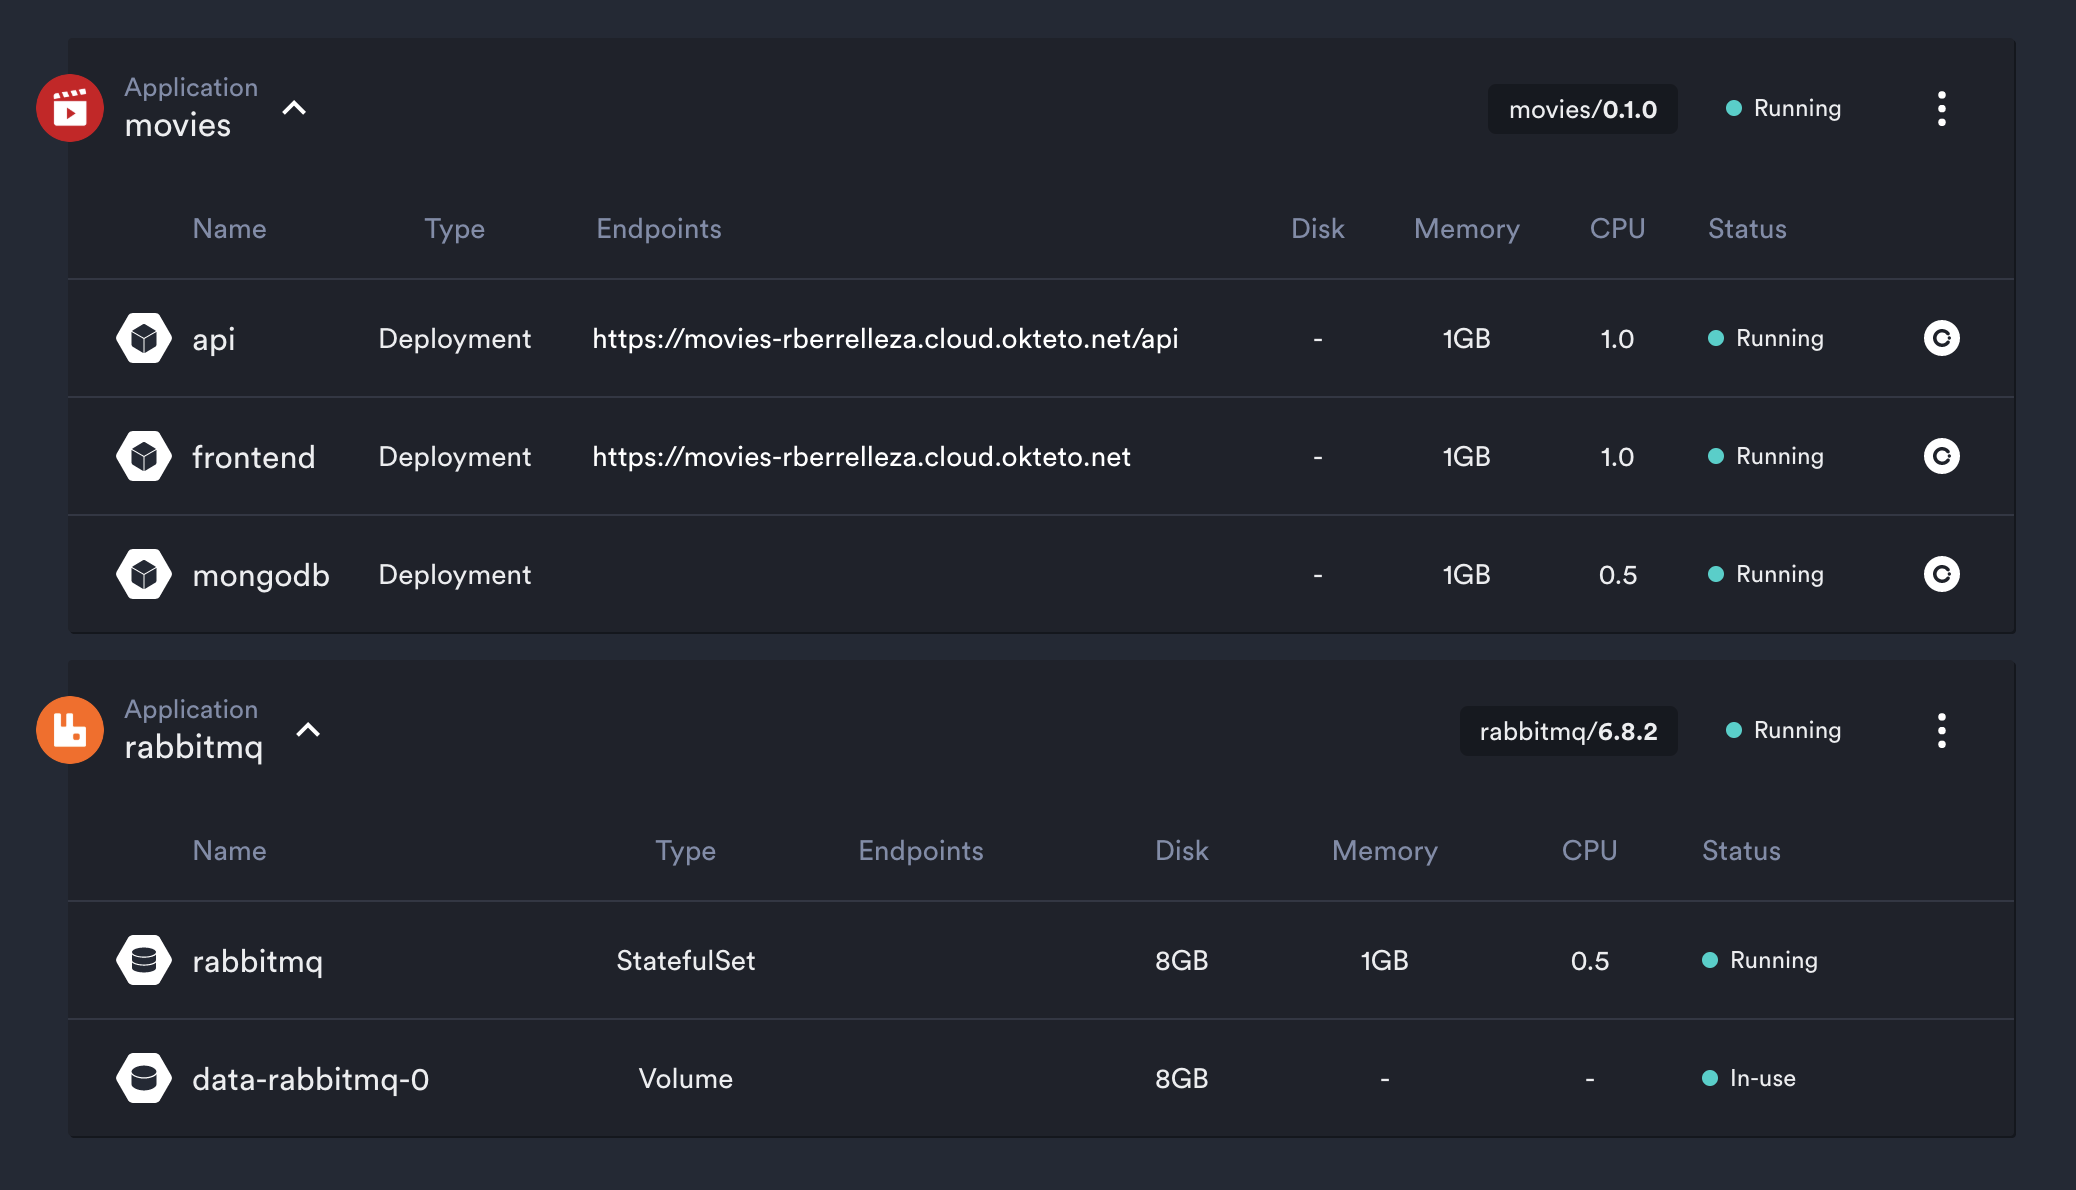Select the frontend resource name
2076x1190 pixels.
(x=254, y=457)
